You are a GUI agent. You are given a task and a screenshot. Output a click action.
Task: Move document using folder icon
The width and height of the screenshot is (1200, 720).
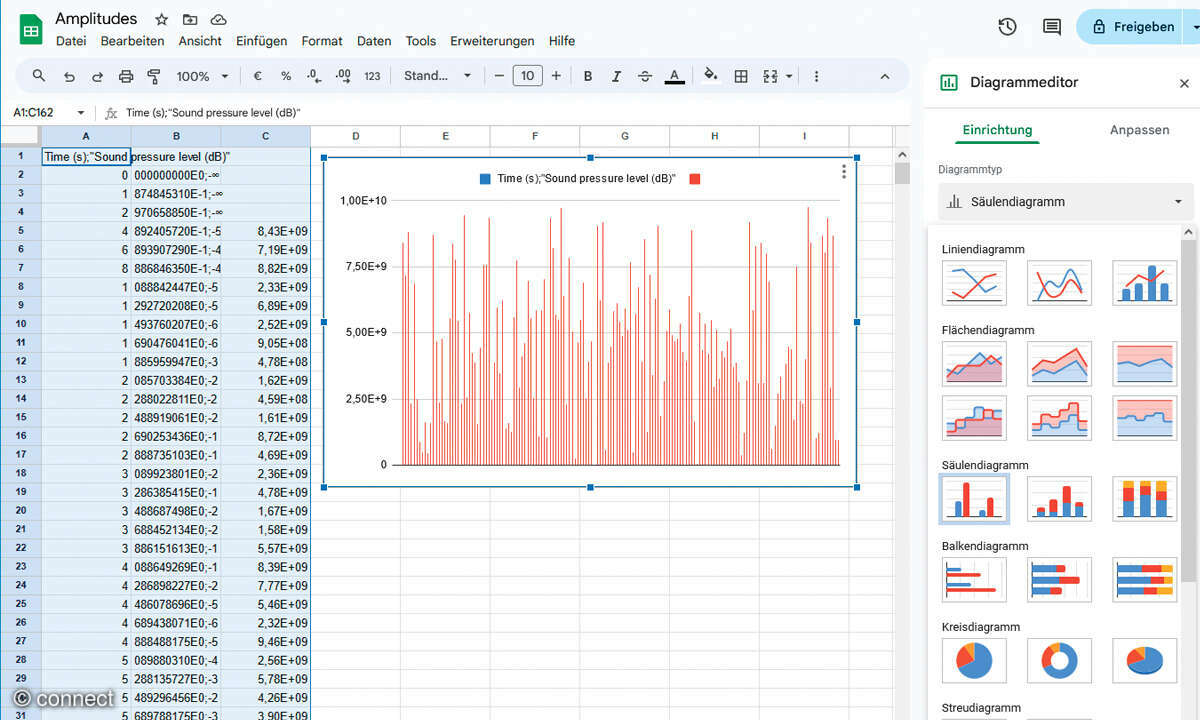coord(190,19)
